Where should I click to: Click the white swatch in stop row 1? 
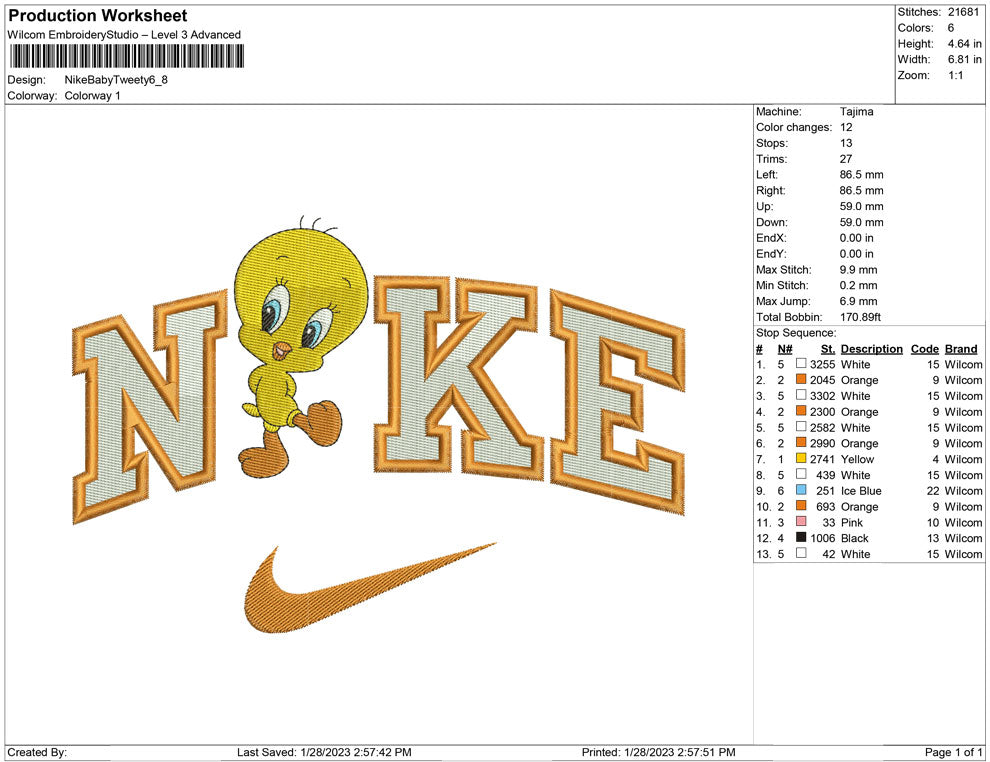coord(801,364)
